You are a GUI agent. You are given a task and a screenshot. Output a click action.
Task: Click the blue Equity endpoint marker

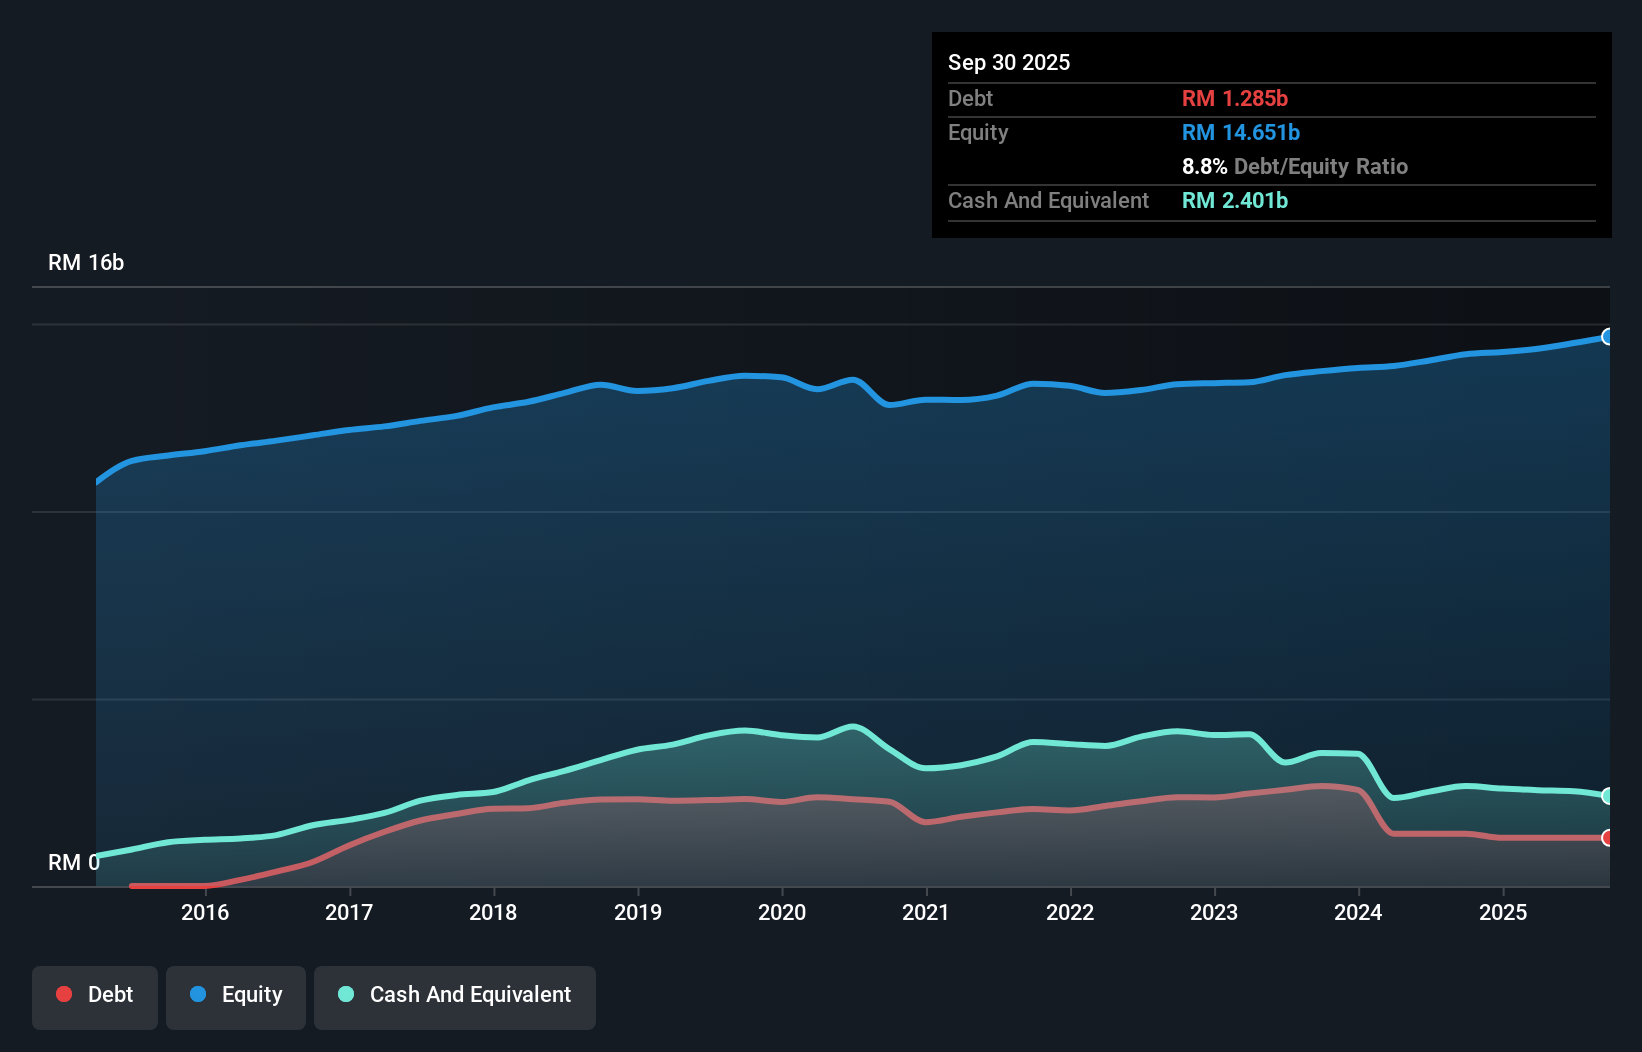pos(1608,337)
